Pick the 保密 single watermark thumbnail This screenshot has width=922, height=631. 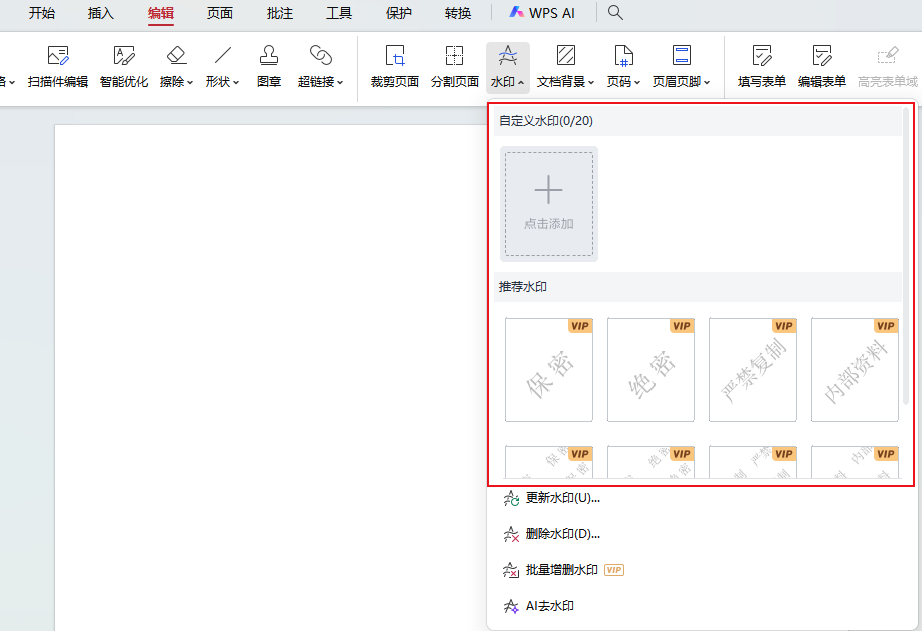click(x=549, y=370)
